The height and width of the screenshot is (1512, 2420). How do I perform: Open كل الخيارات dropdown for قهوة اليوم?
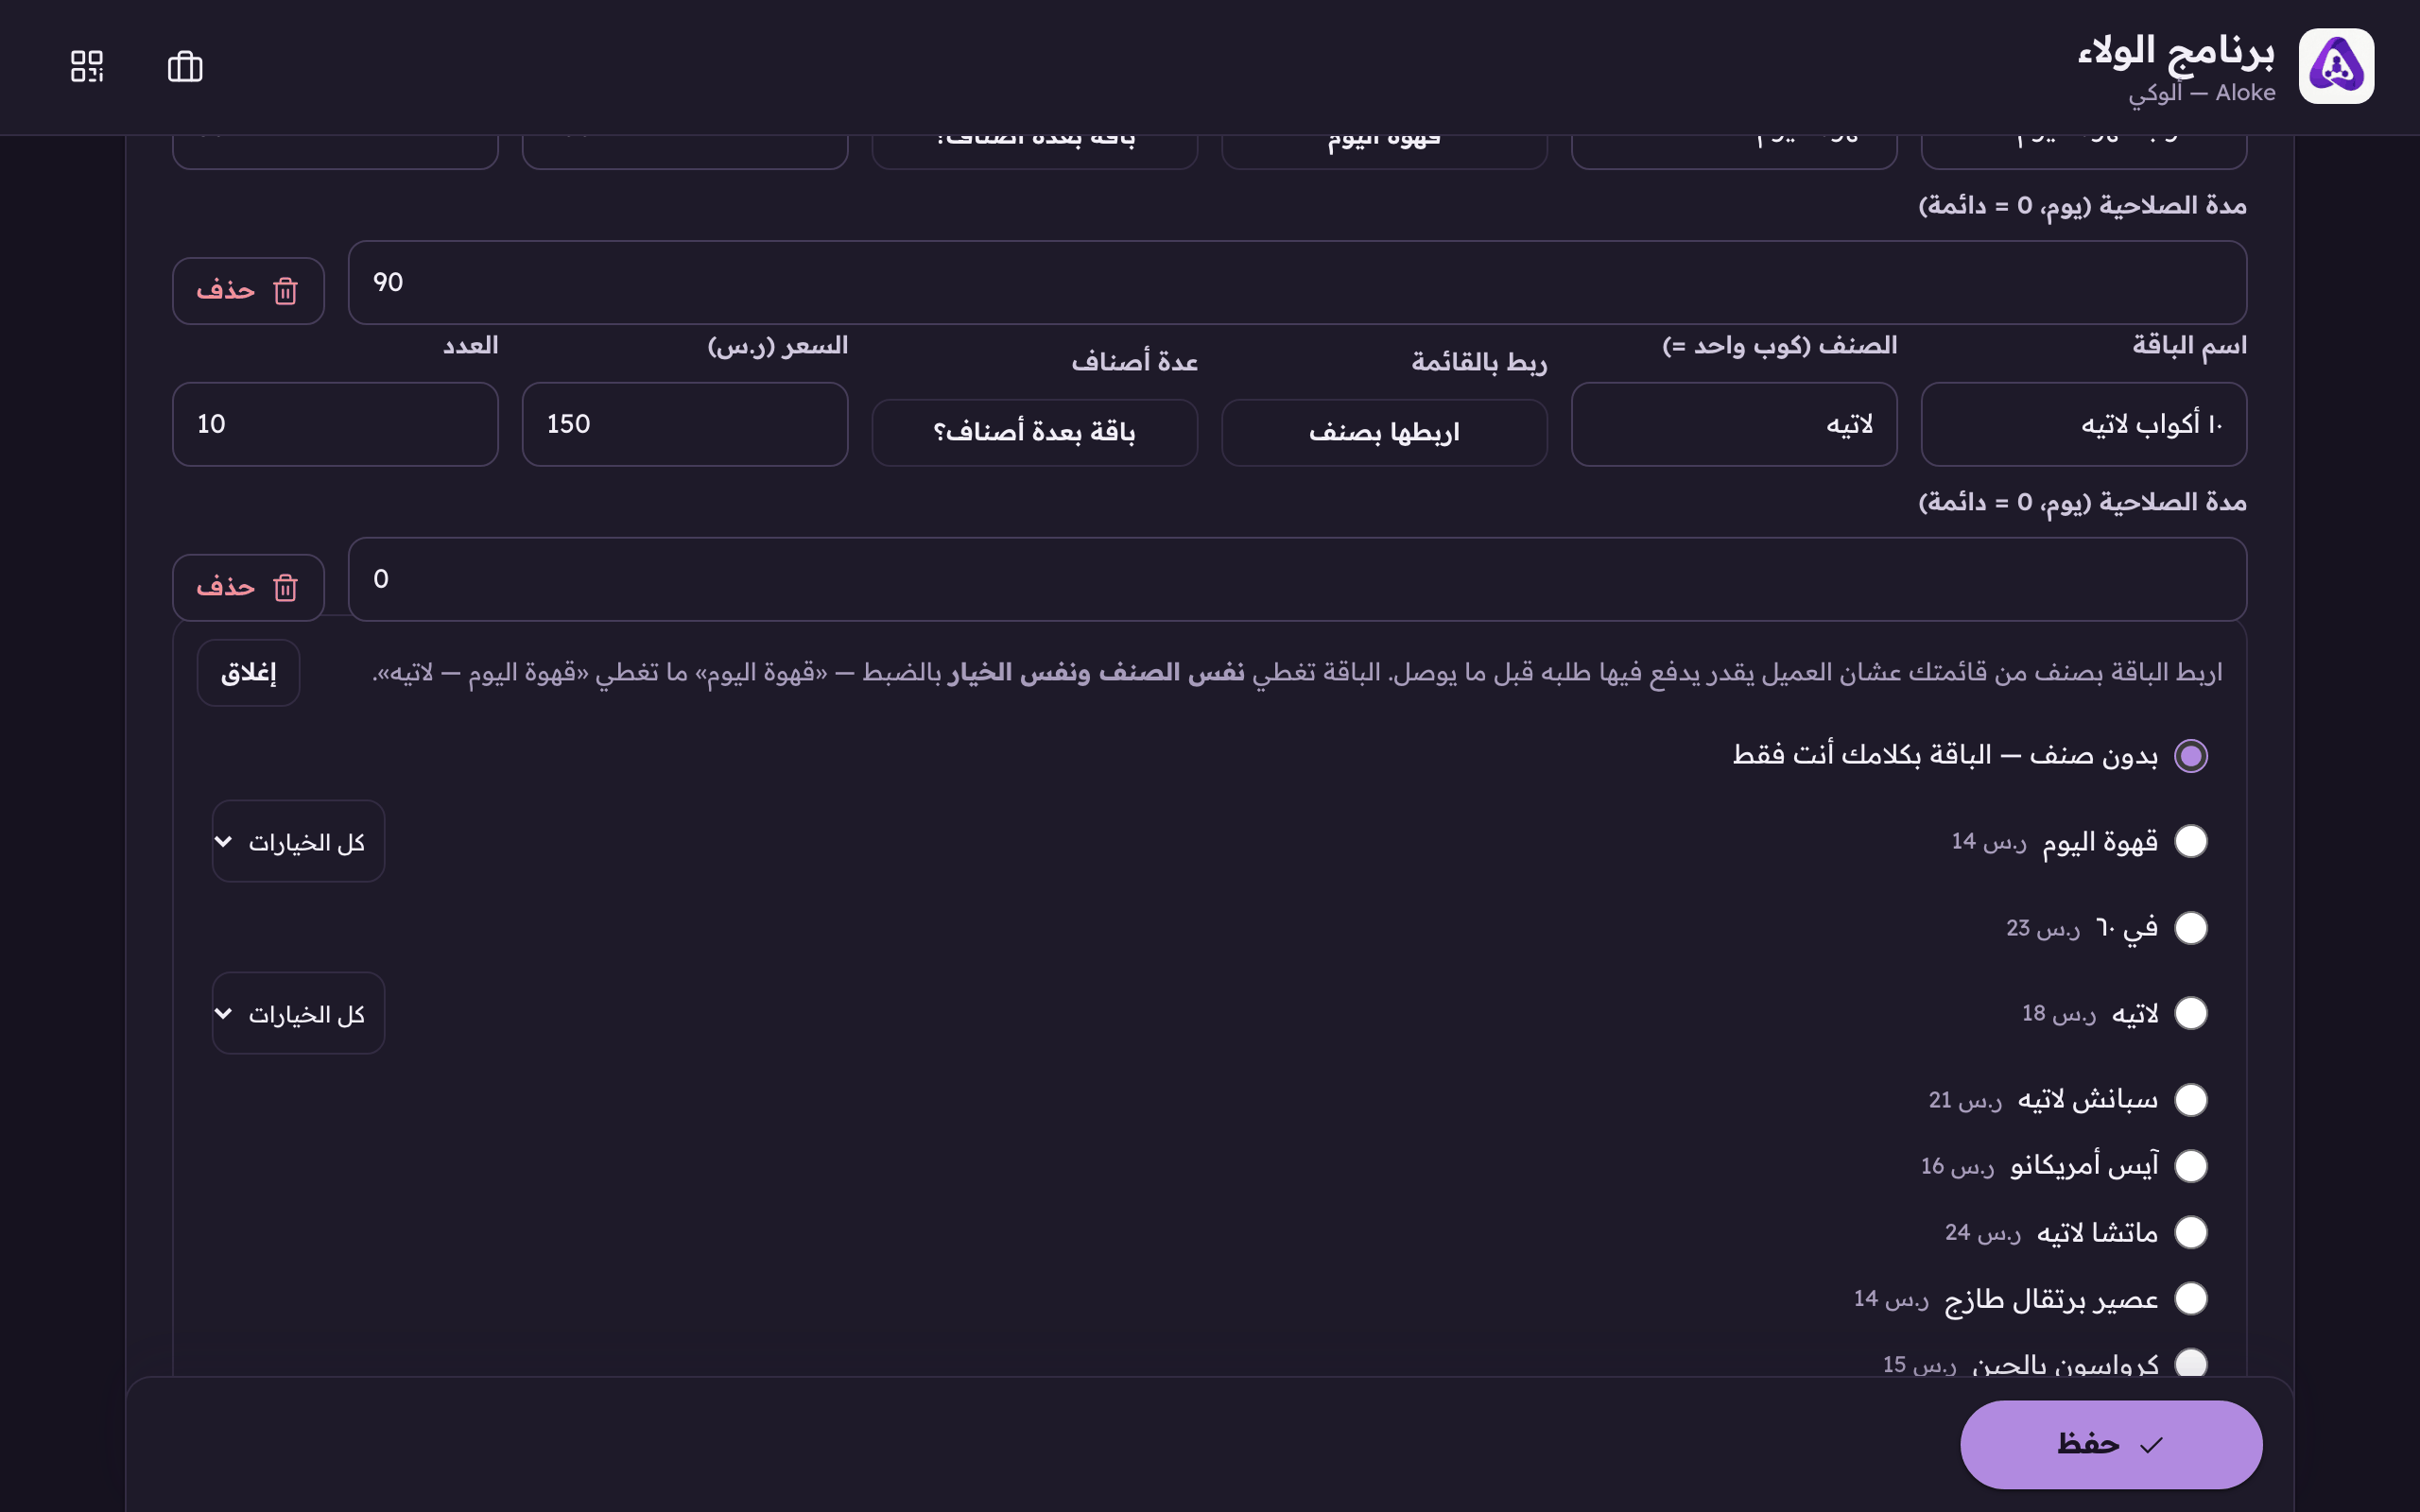[298, 841]
